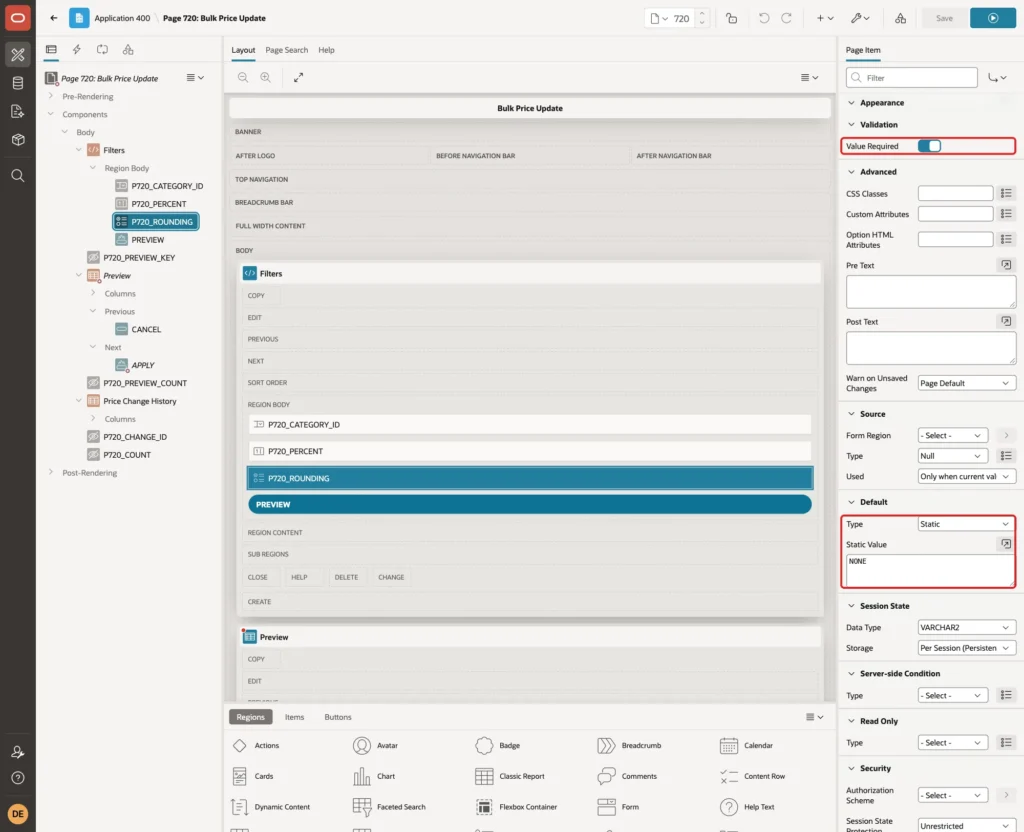Open the Session State Data Type dropdown

point(967,627)
